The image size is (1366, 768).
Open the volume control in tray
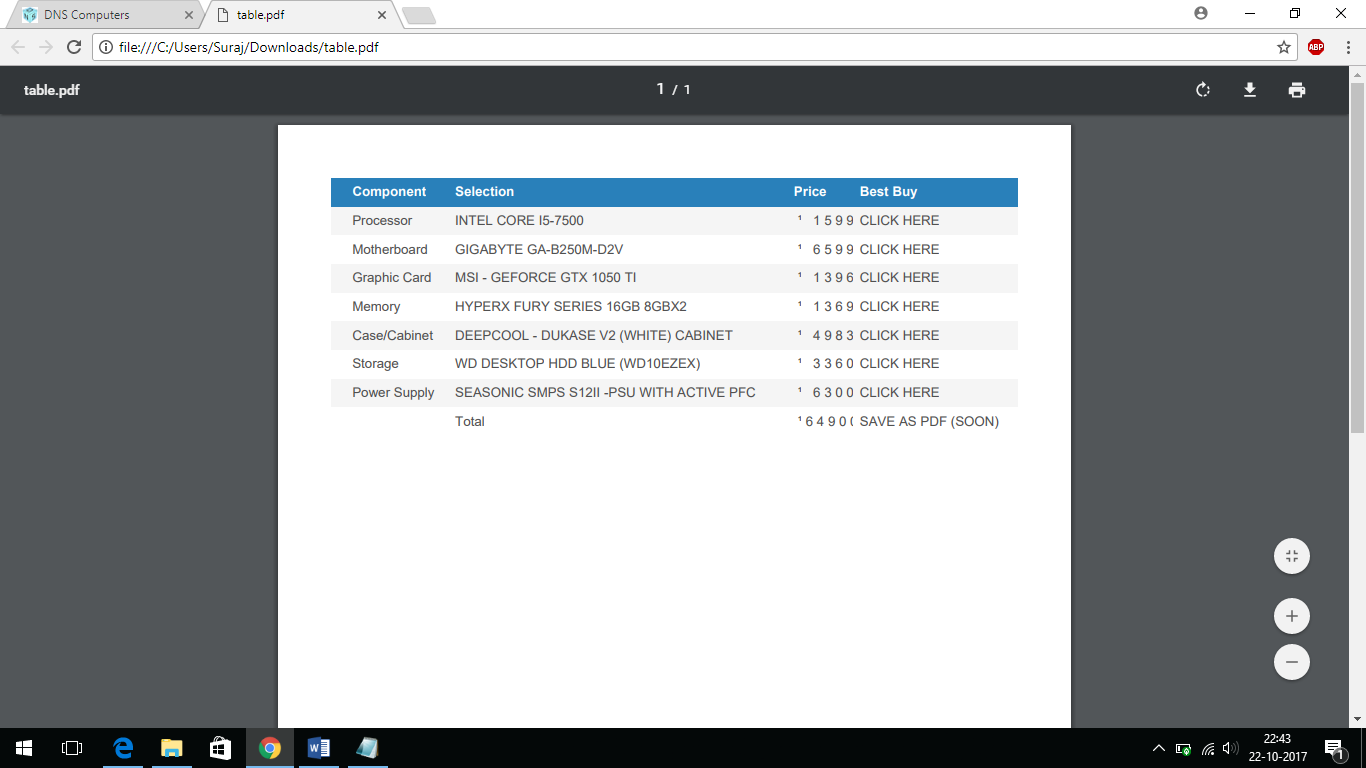[1231, 748]
